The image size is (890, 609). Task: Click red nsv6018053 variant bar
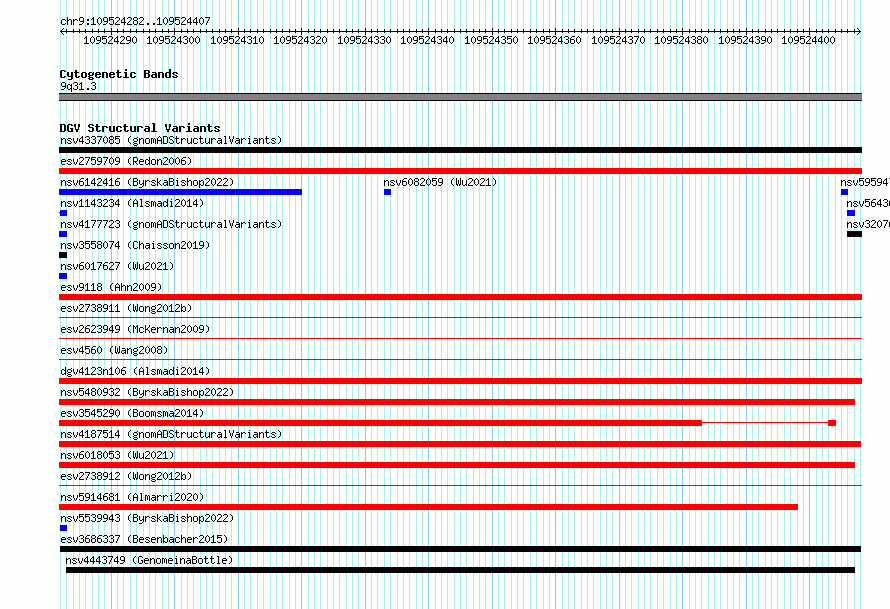tap(457, 465)
